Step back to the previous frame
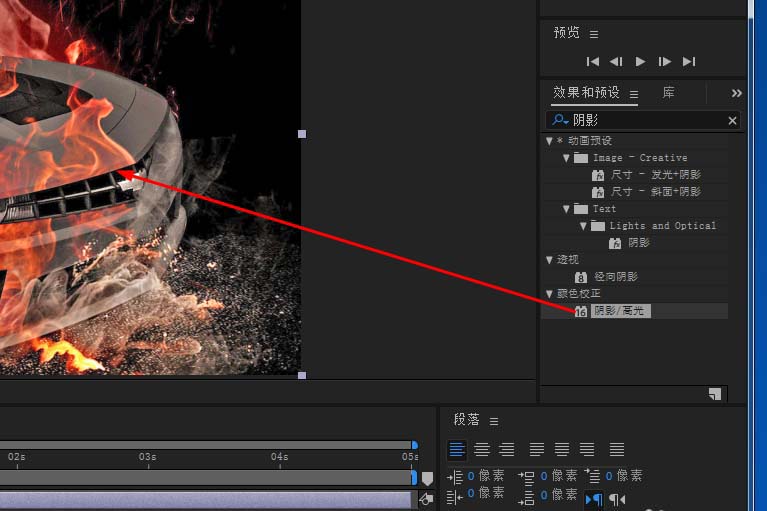 pos(617,61)
